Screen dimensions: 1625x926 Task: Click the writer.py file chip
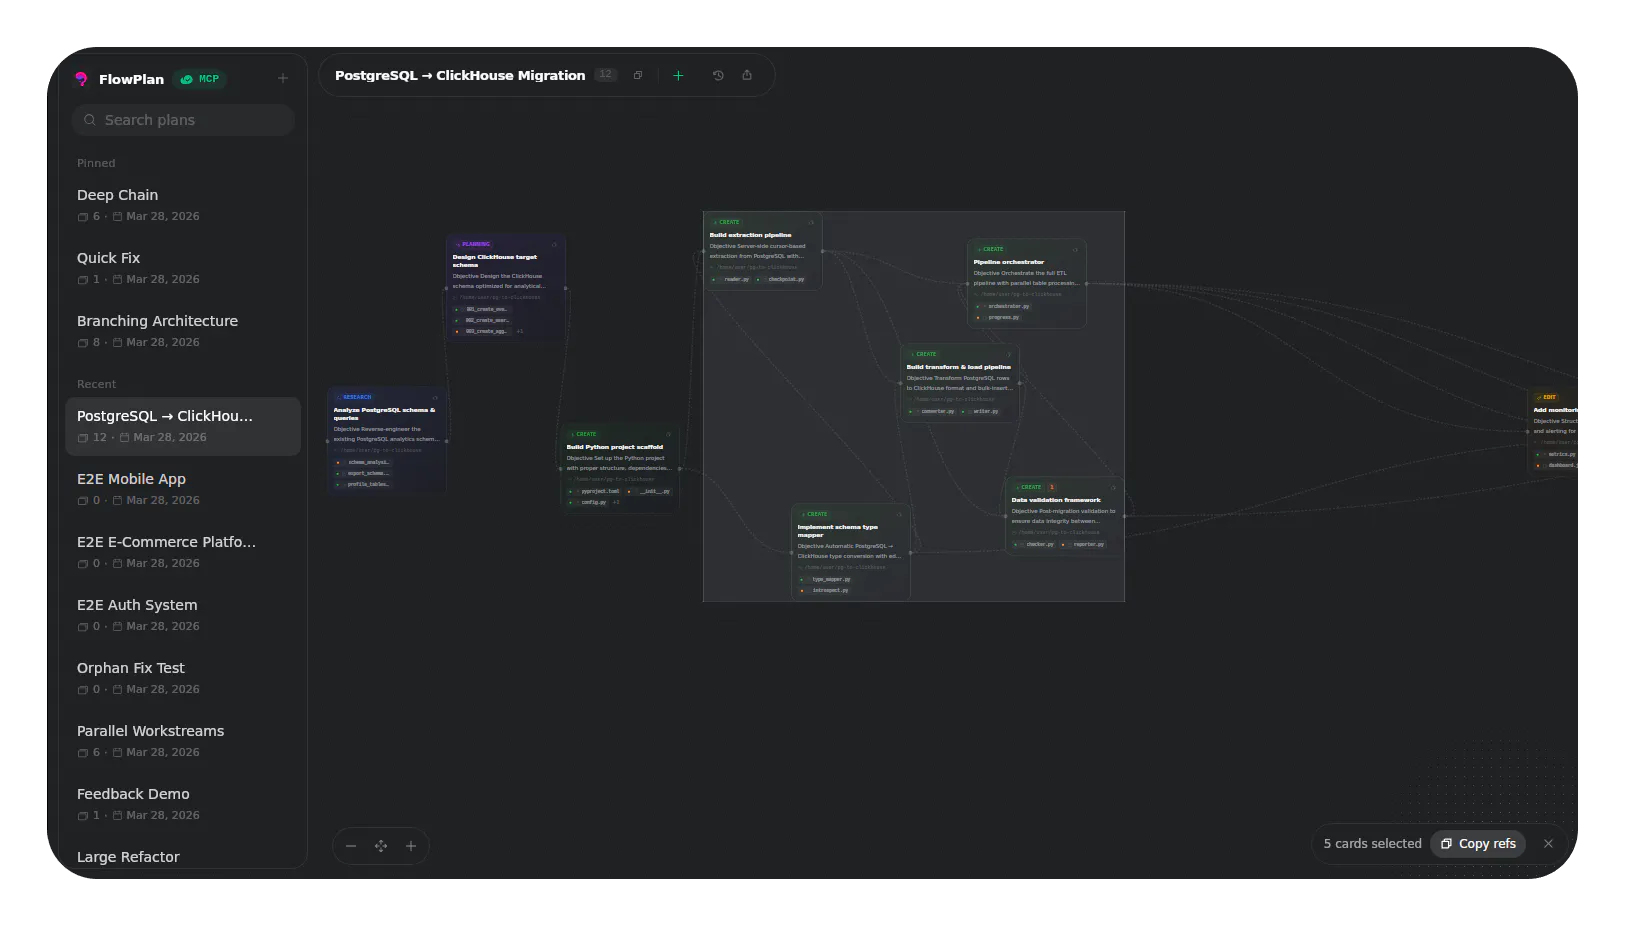(x=980, y=411)
